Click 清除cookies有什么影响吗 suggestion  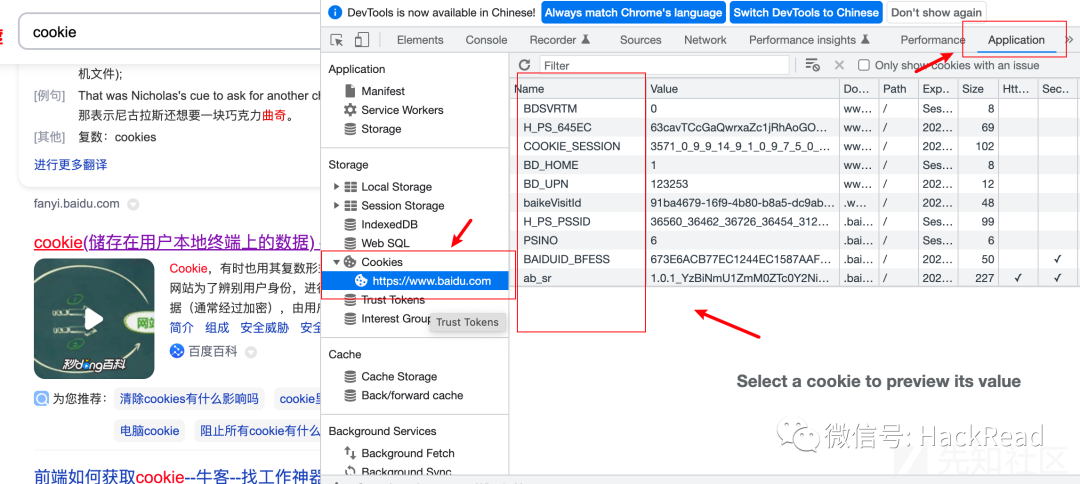click(189, 399)
